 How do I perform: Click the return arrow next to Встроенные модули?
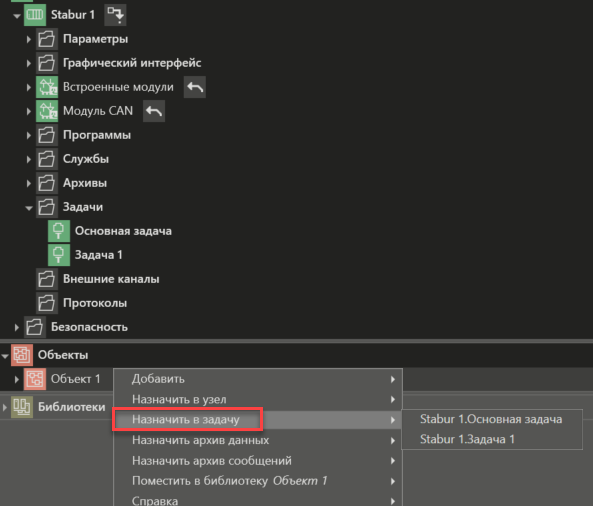pos(195,87)
